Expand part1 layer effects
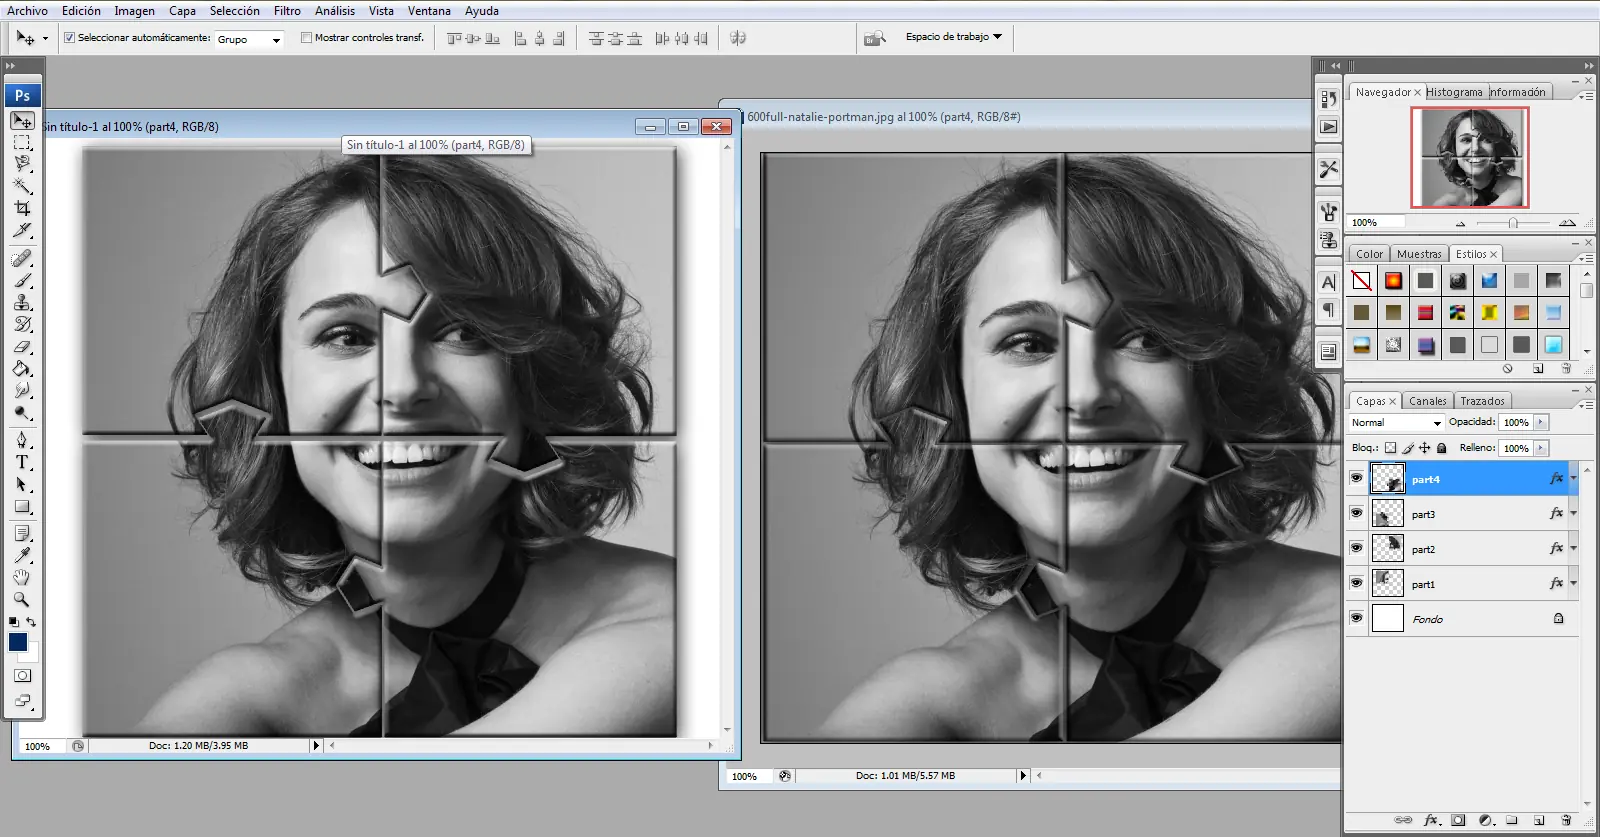1600x837 pixels. click(1573, 583)
